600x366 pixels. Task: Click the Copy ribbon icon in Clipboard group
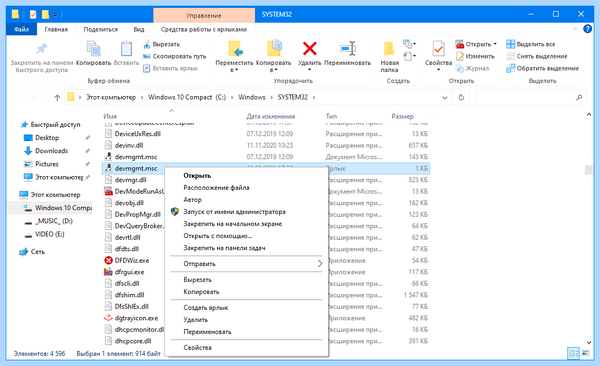coord(93,49)
